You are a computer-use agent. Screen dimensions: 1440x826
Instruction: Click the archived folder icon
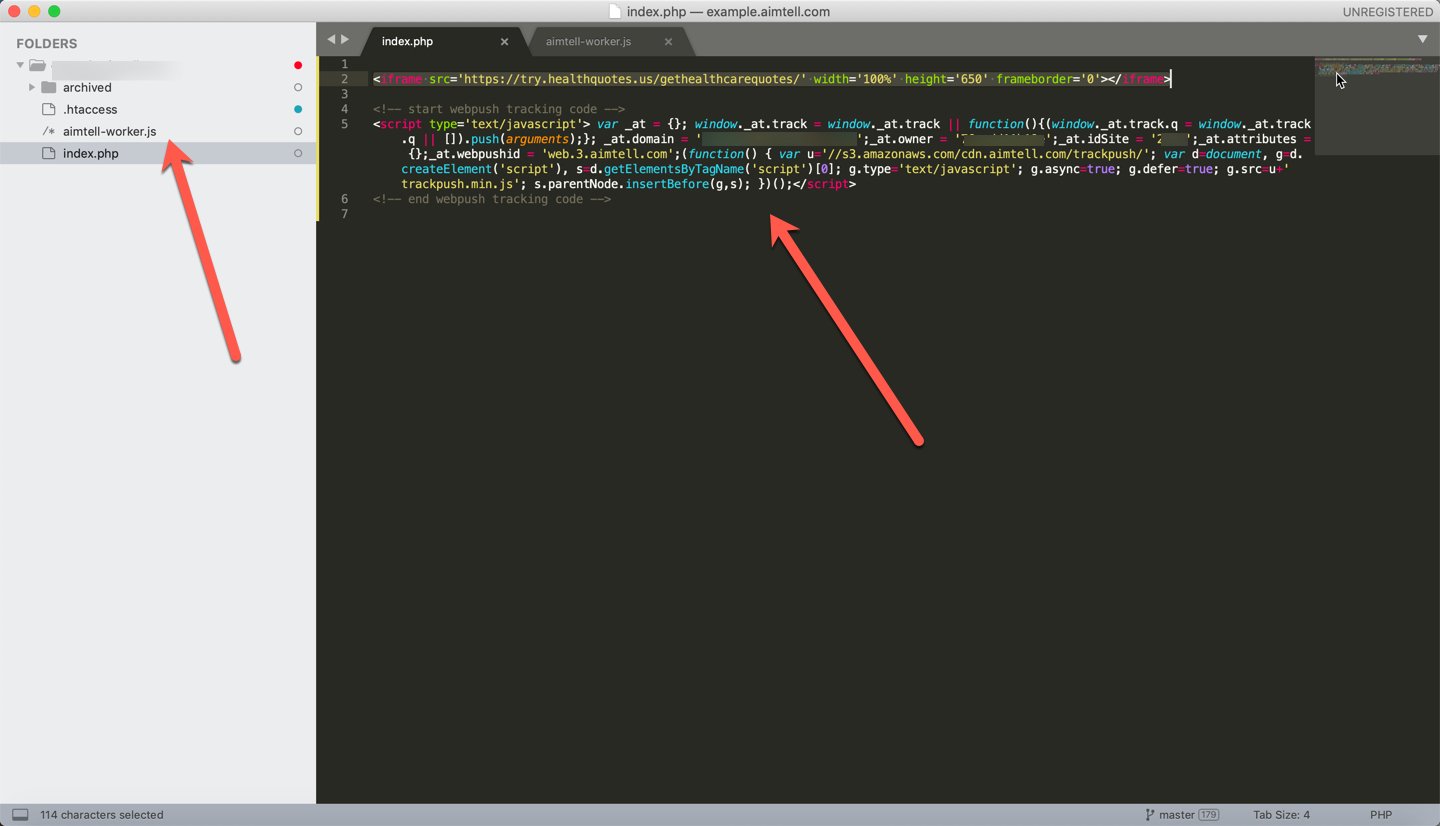tap(48, 88)
